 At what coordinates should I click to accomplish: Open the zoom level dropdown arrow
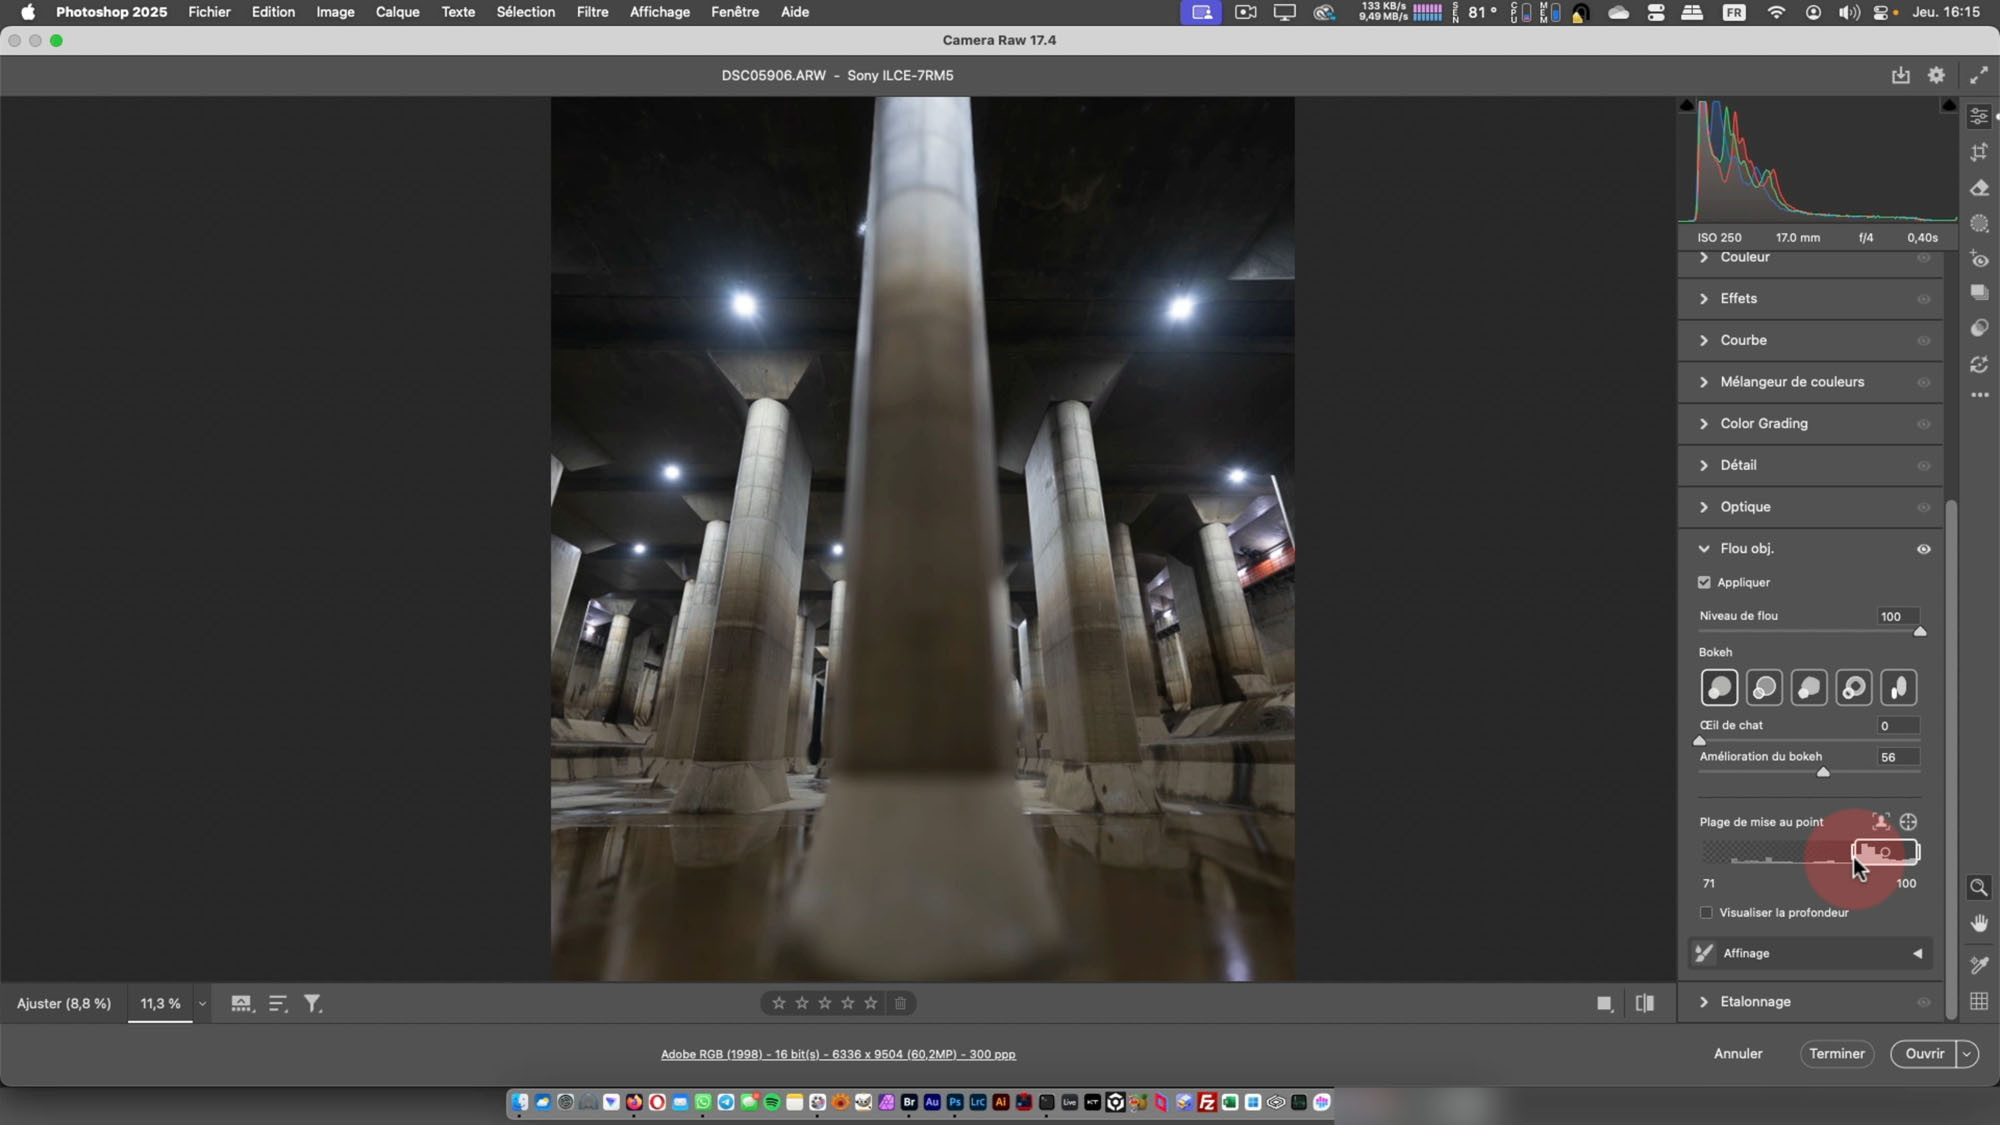pos(202,1004)
